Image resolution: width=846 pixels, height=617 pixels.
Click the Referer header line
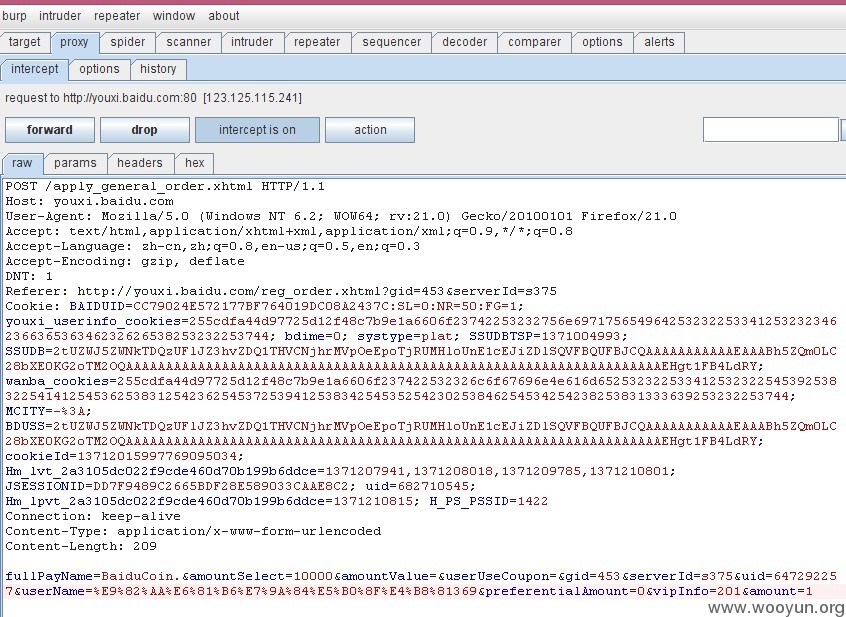click(x=281, y=292)
